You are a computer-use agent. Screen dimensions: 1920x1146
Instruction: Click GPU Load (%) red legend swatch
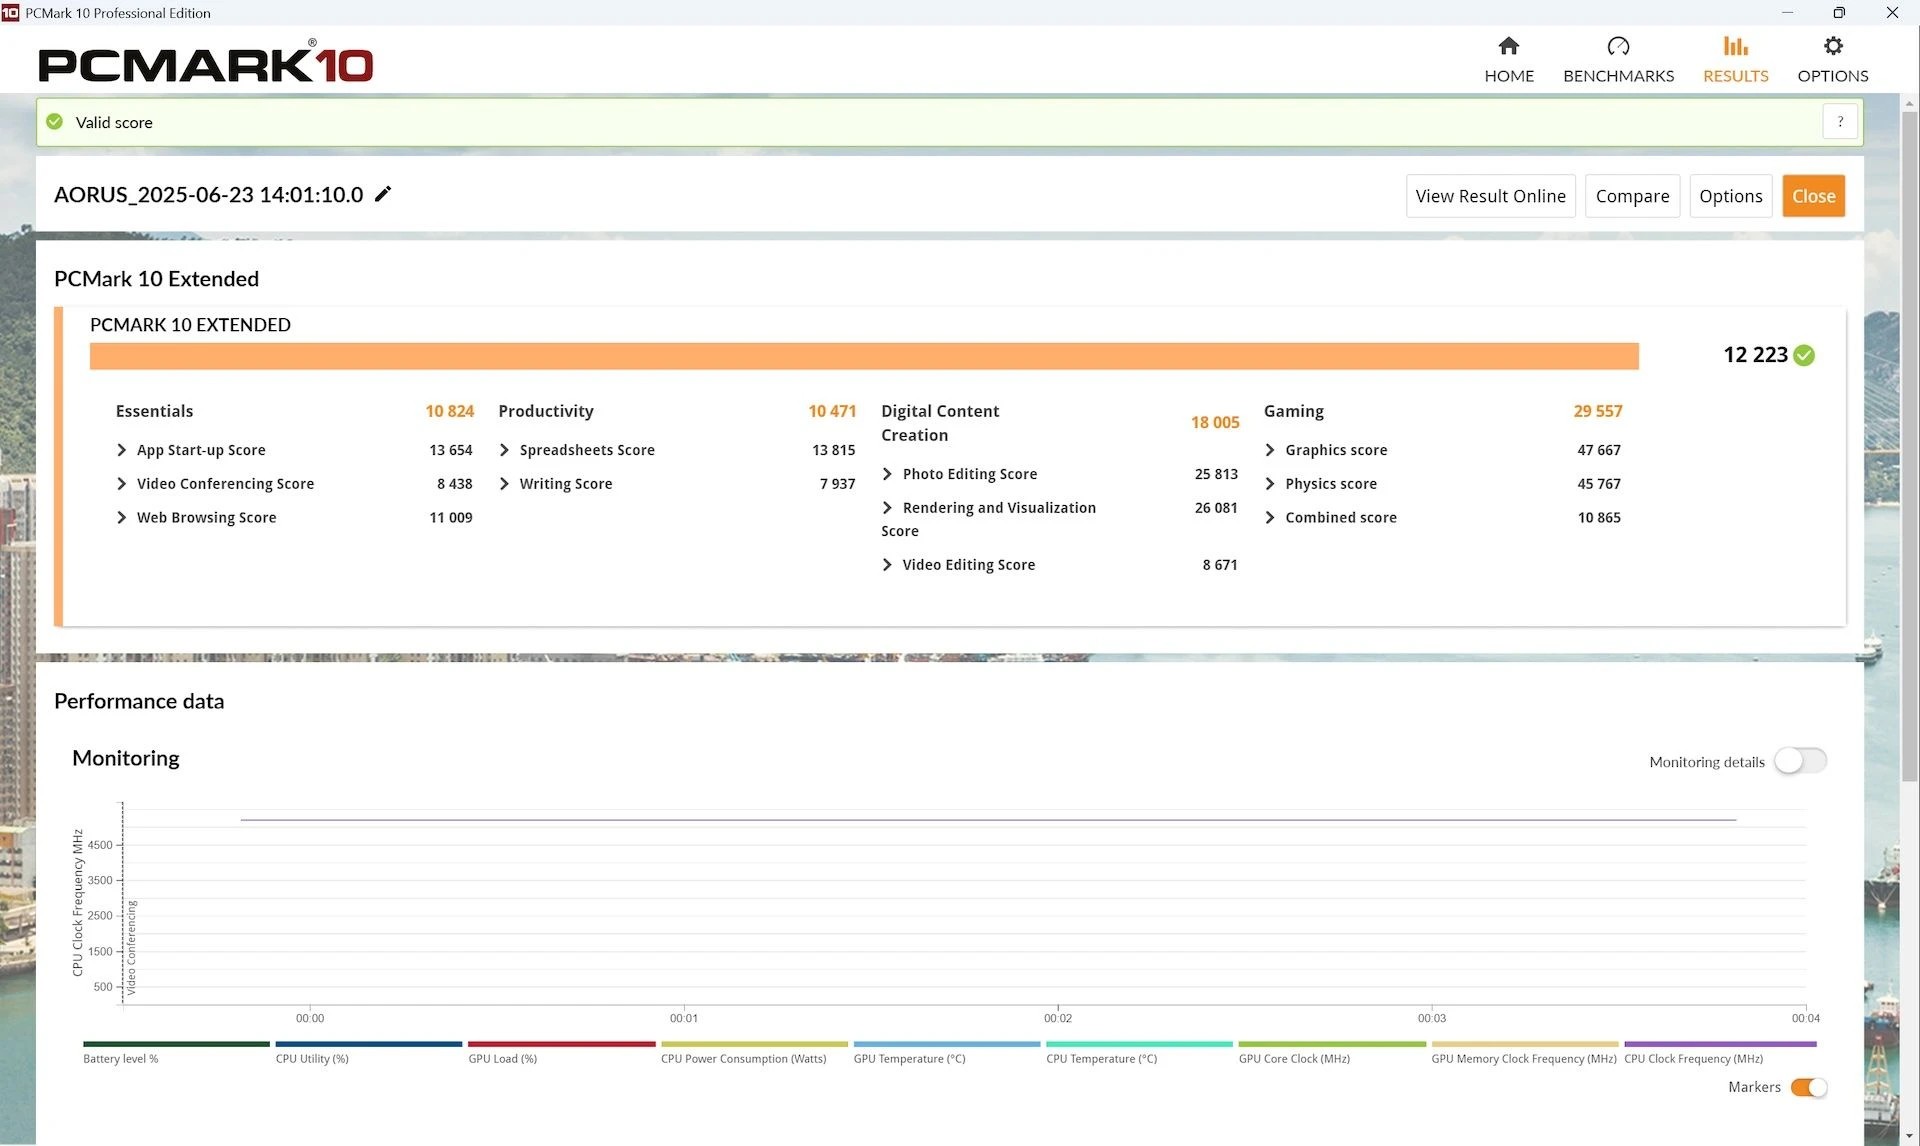561,1044
